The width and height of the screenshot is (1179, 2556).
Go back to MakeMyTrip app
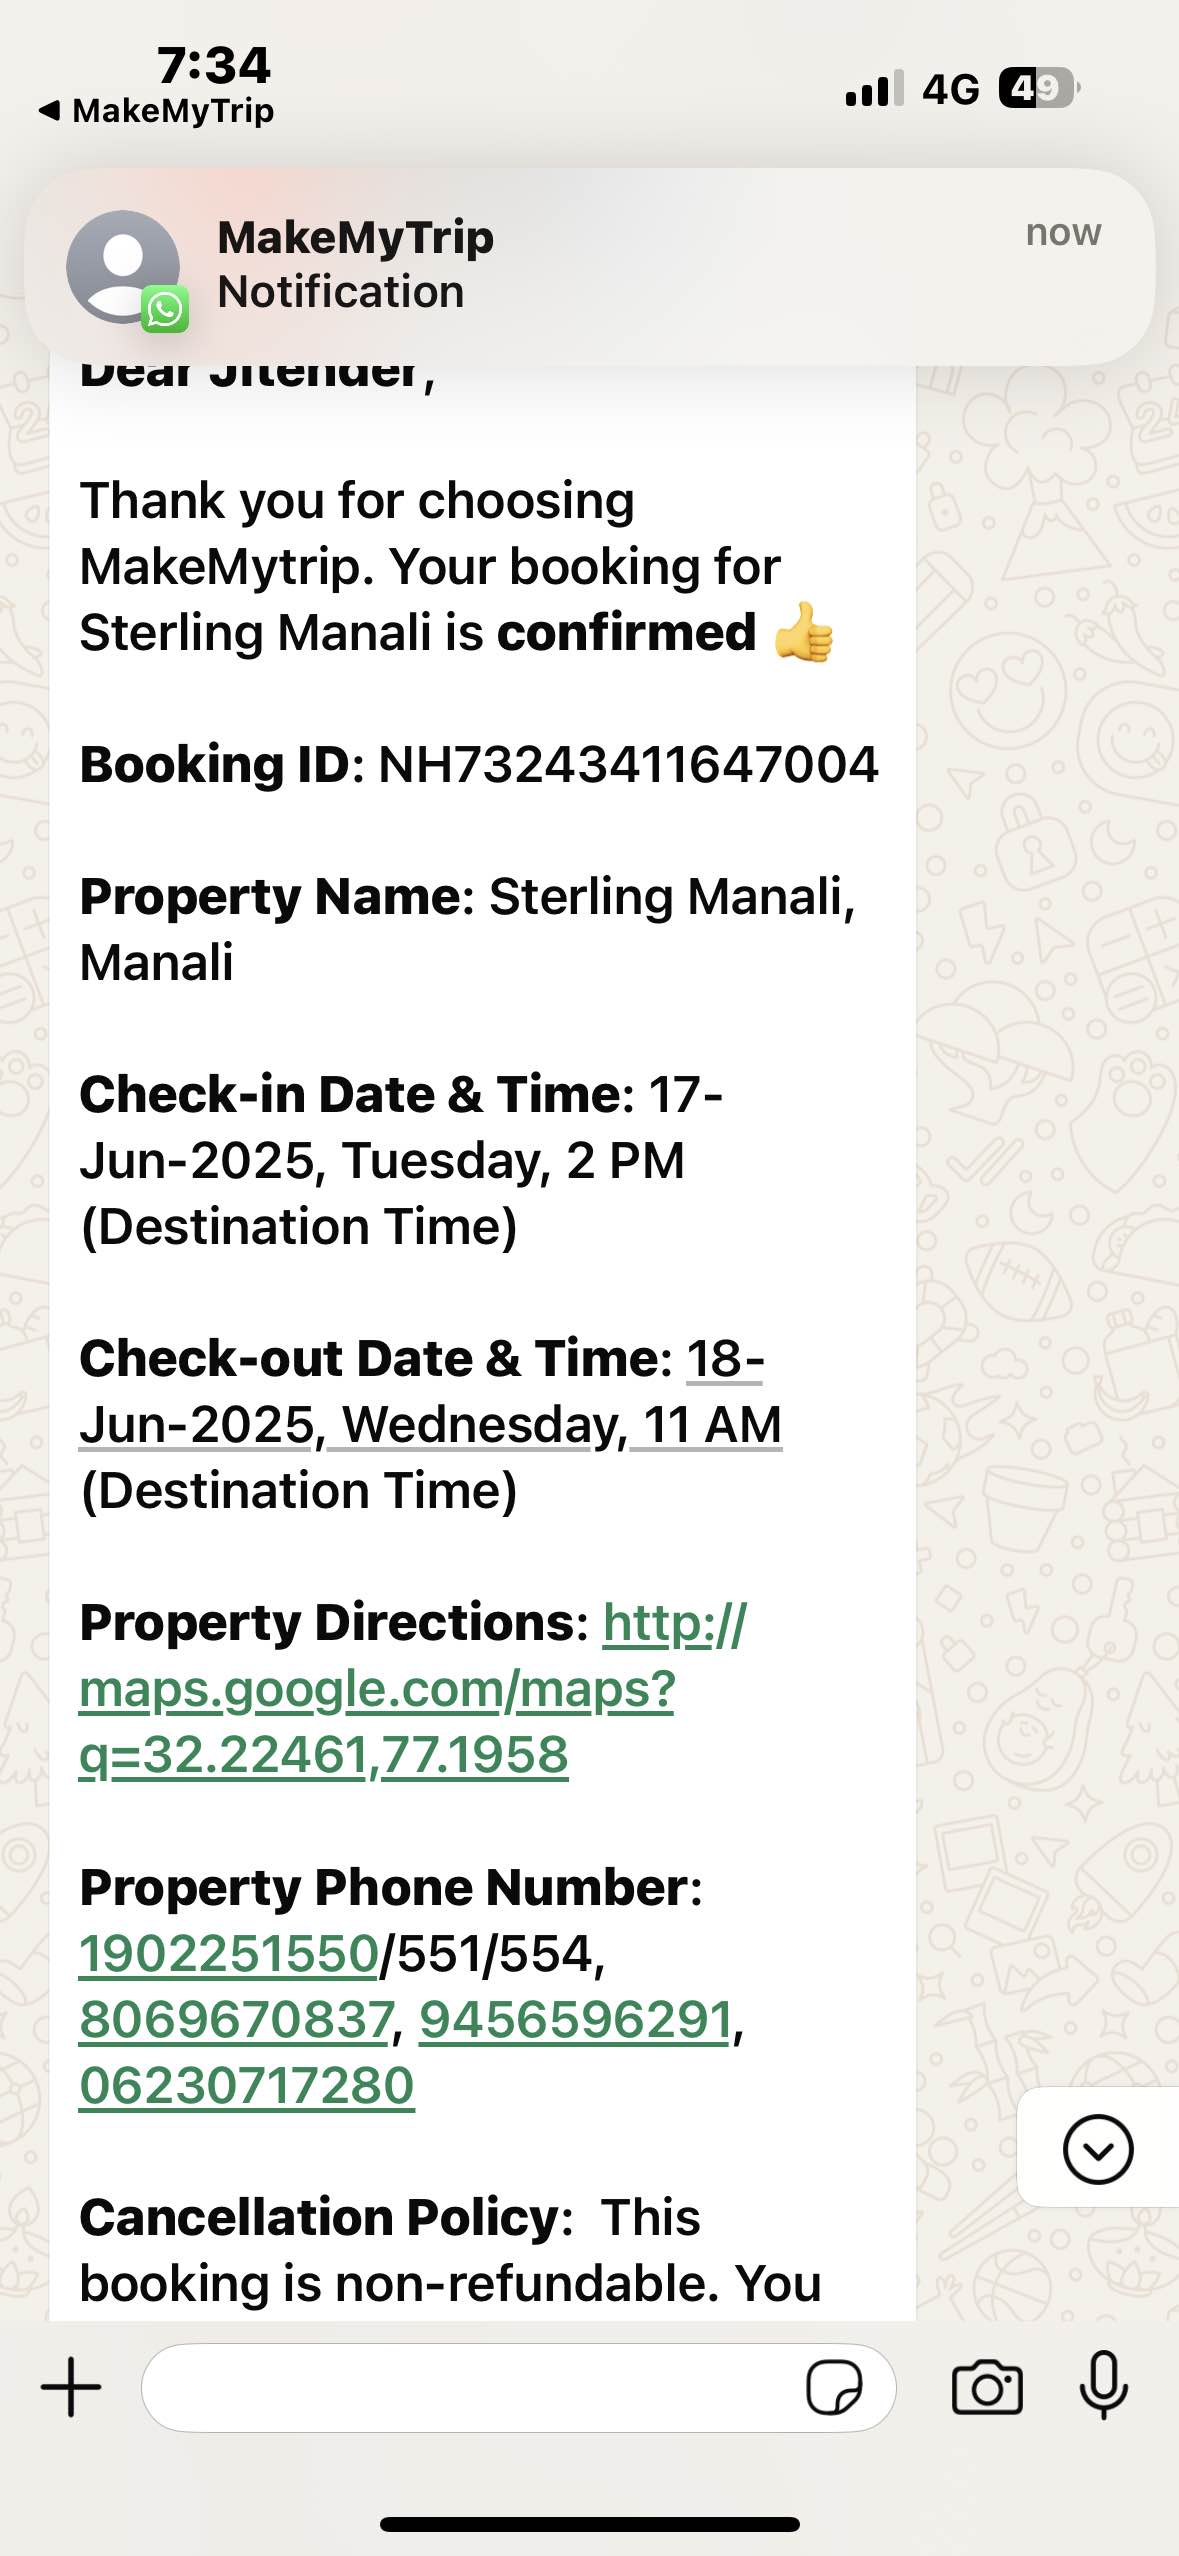tap(157, 111)
